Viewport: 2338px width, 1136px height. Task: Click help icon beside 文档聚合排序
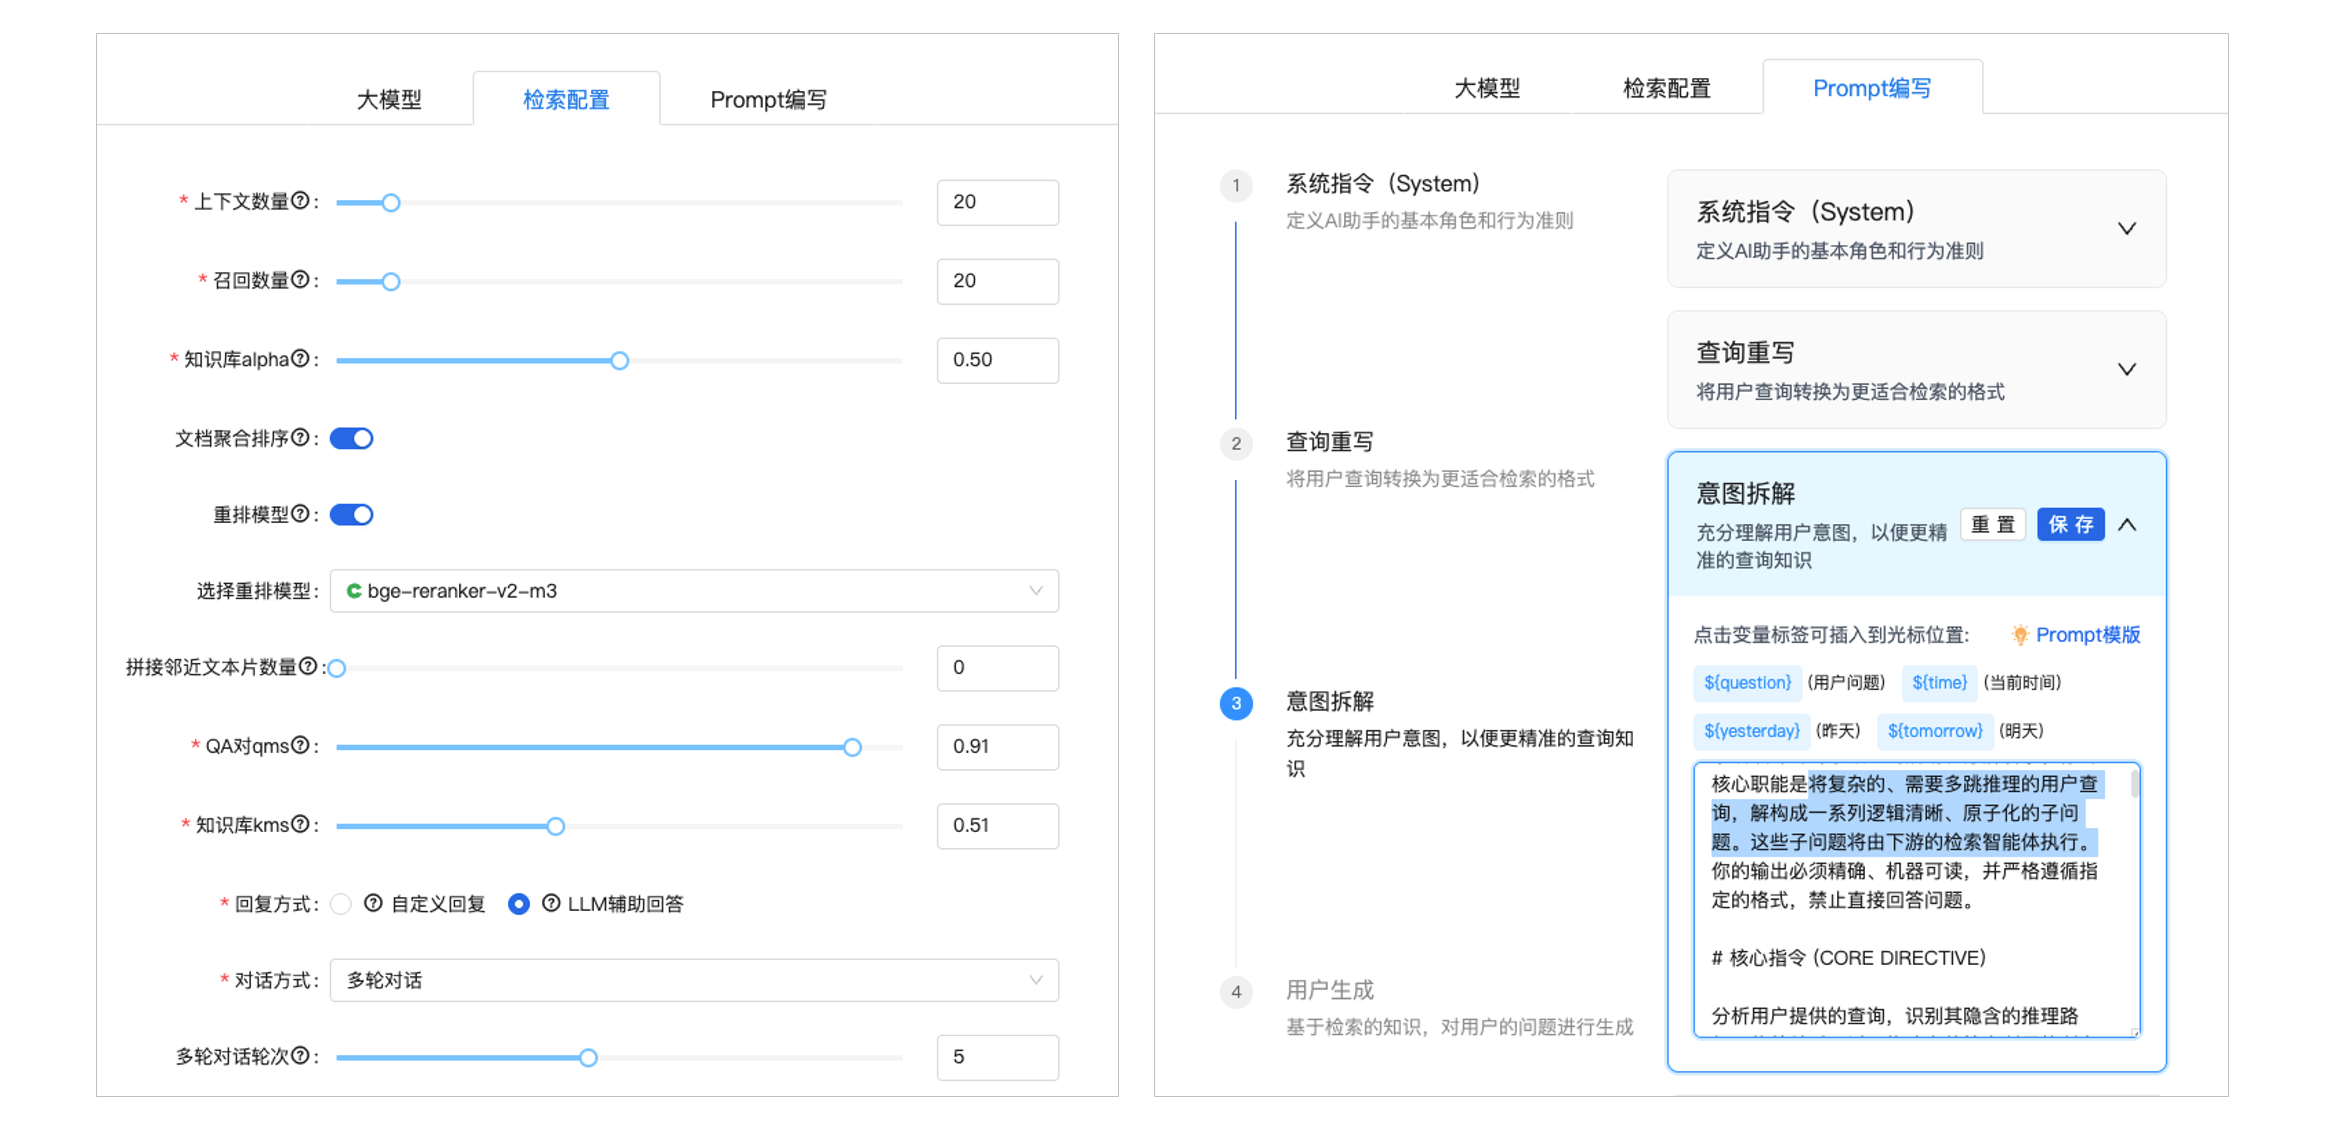[300, 438]
